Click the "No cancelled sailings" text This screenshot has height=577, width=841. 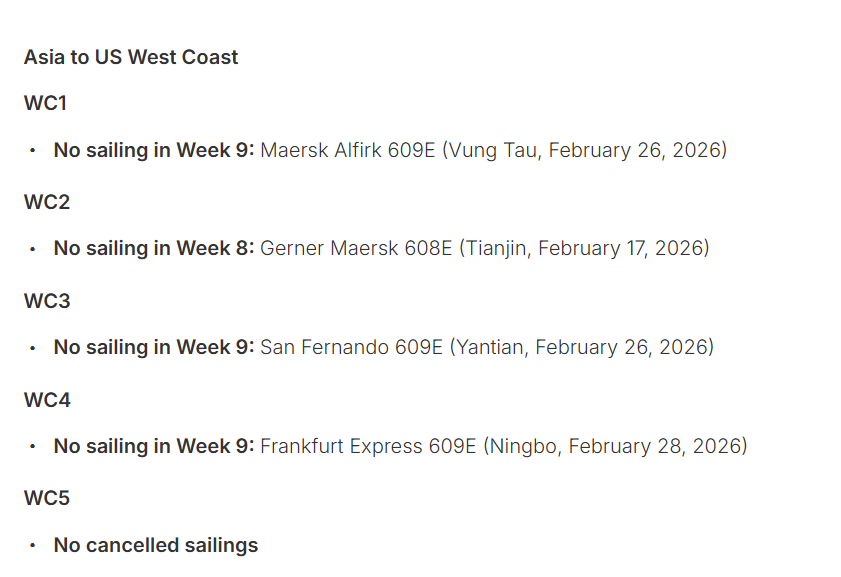tap(156, 545)
